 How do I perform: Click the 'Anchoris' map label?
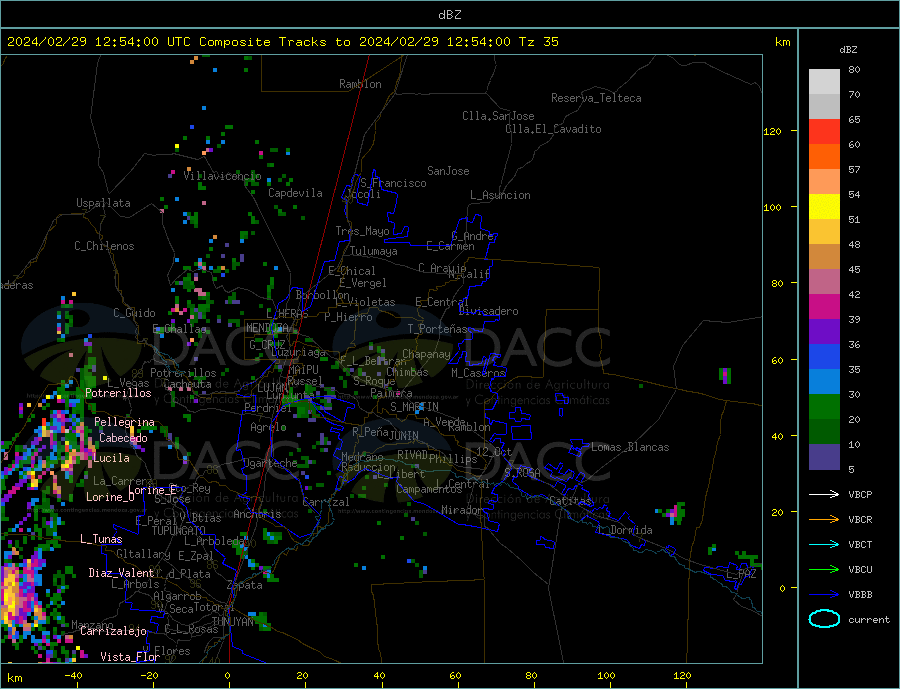pos(257,514)
